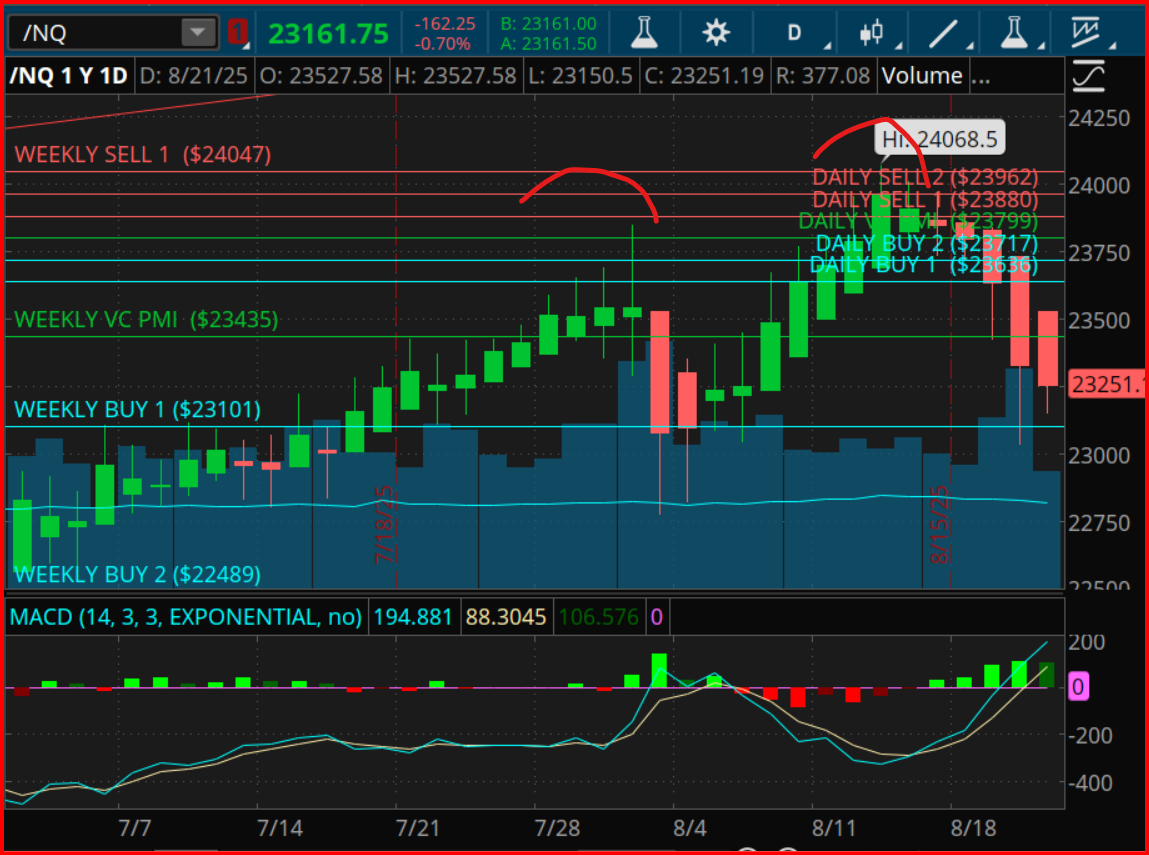Click the 7/18/25 vertical date marker

coord(385,525)
